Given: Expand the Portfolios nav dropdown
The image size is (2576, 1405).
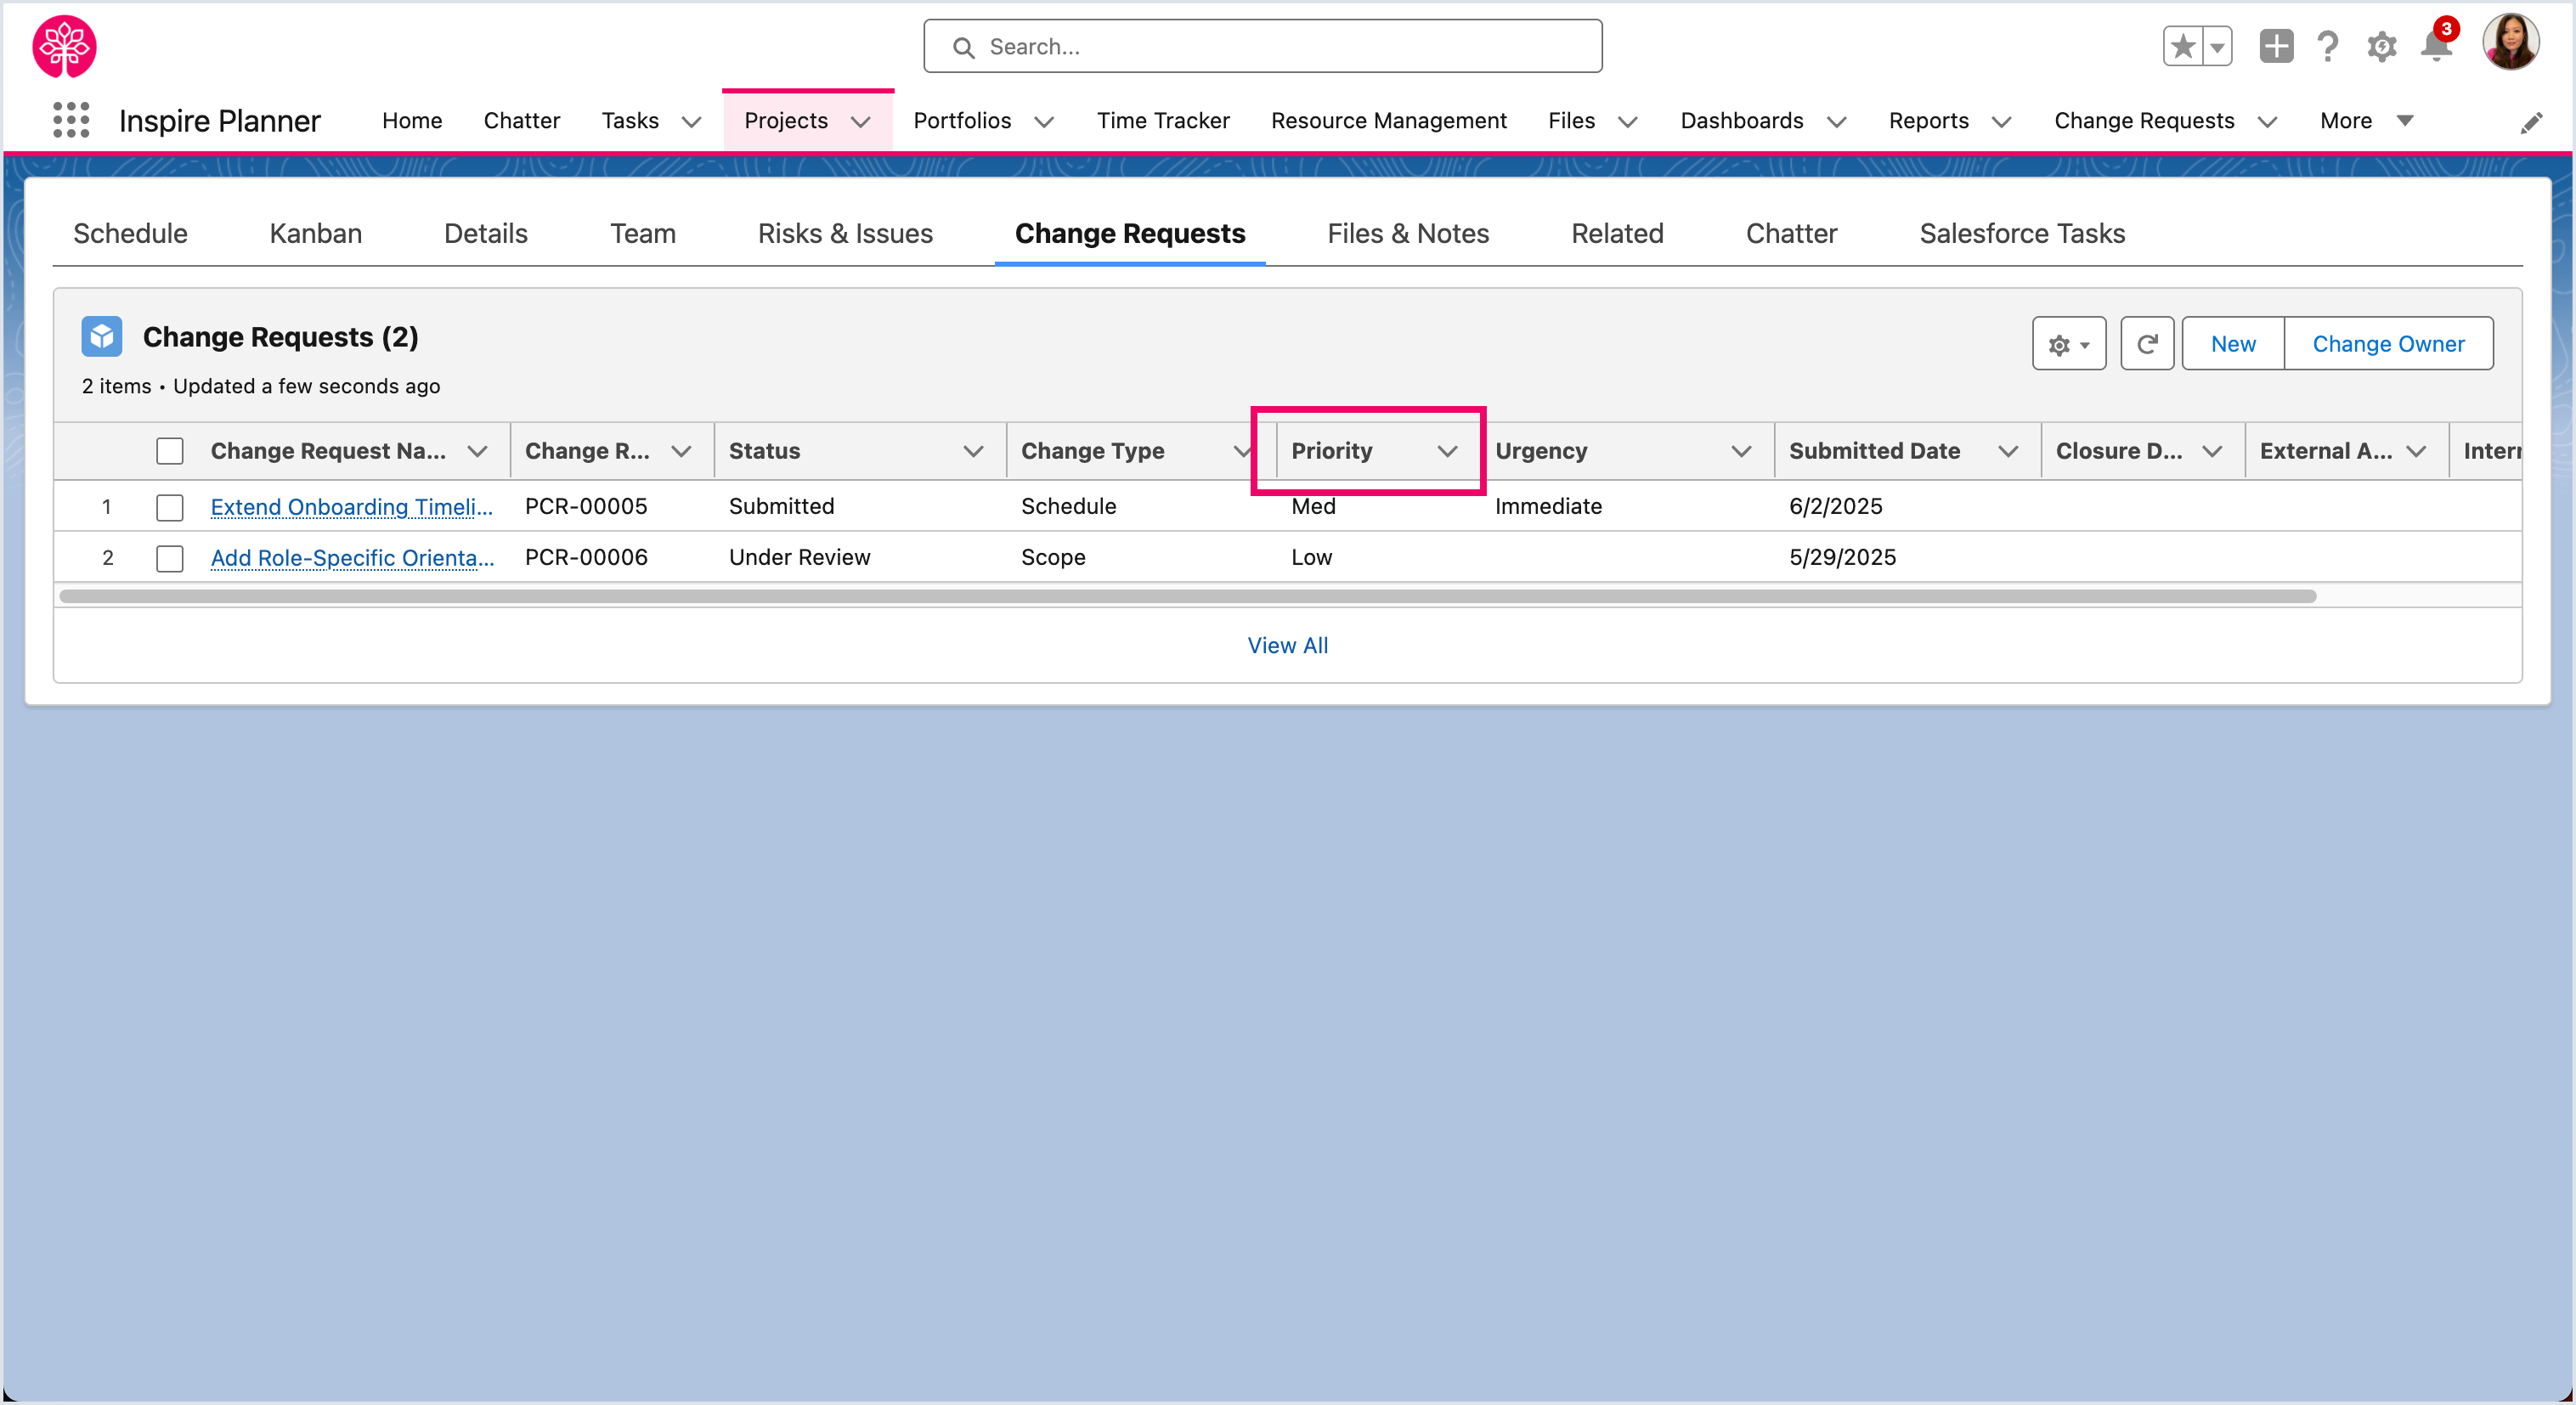Looking at the screenshot, I should (1044, 121).
